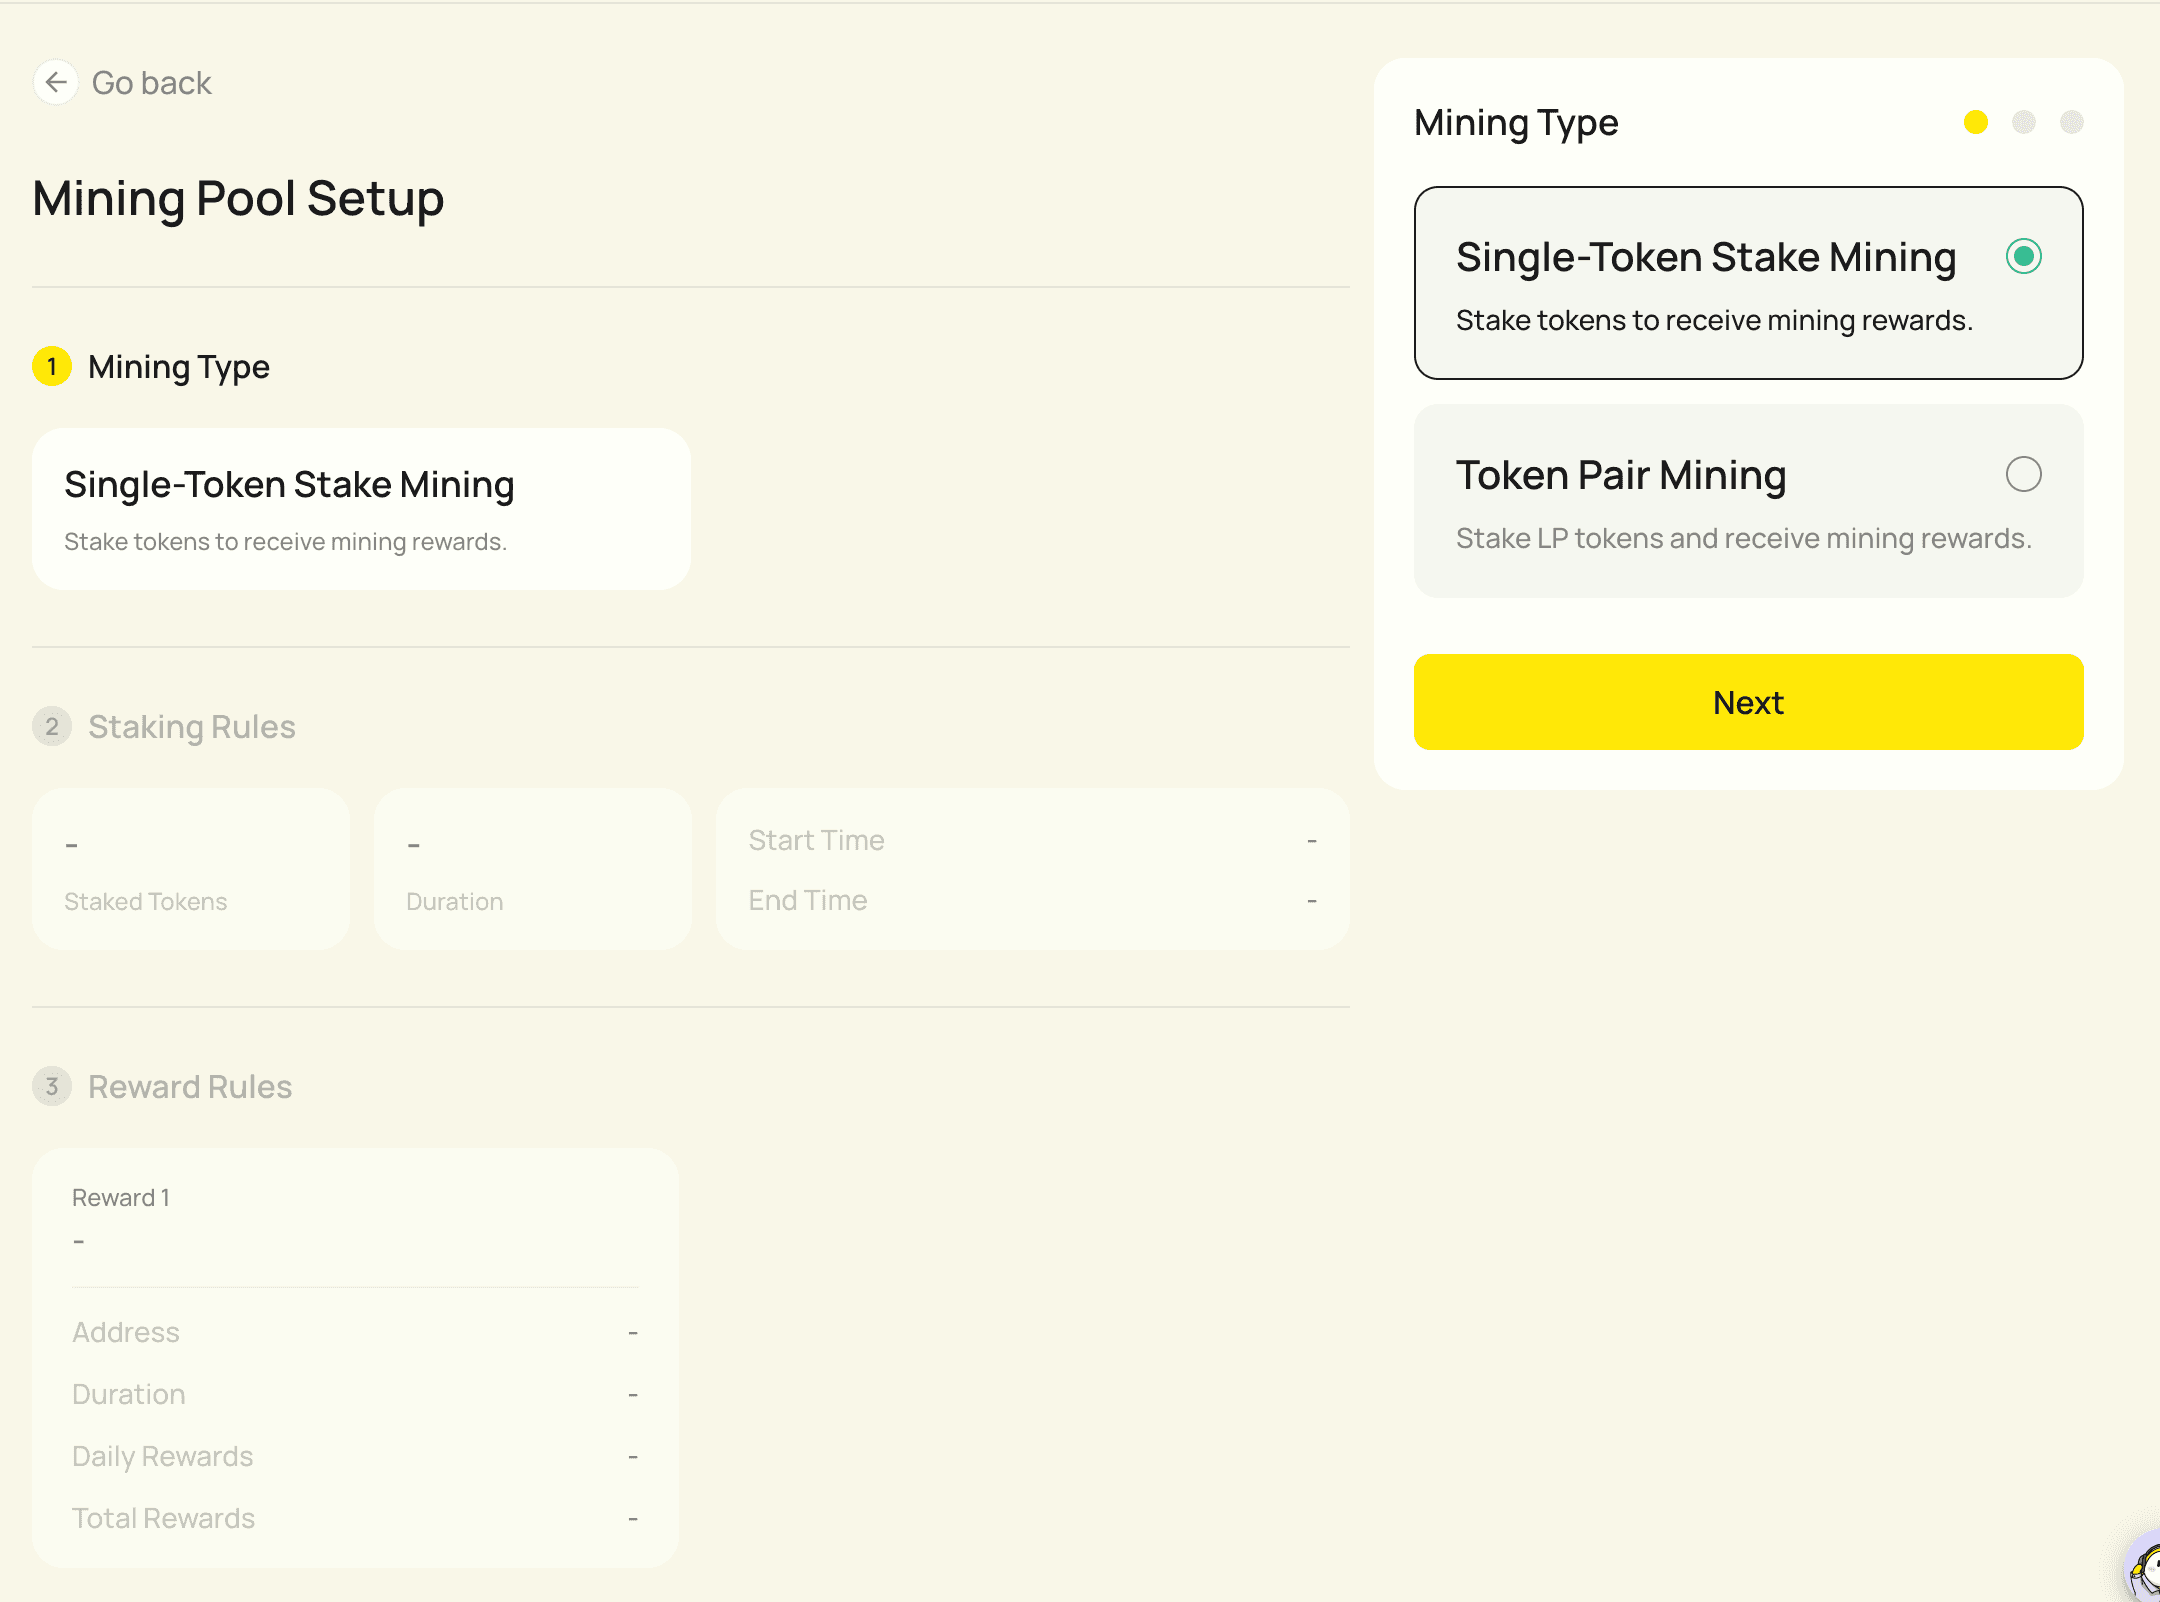The image size is (2160, 1602).
Task: Click the Staked Tokens card
Action: pyautogui.click(x=191, y=869)
